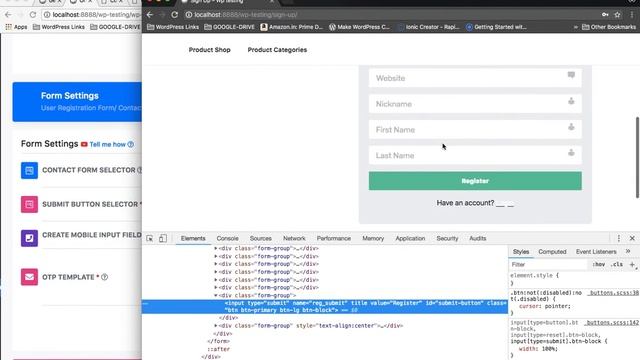640x360 pixels.
Task: Click Form Settings blue banner
Action: [77, 102]
